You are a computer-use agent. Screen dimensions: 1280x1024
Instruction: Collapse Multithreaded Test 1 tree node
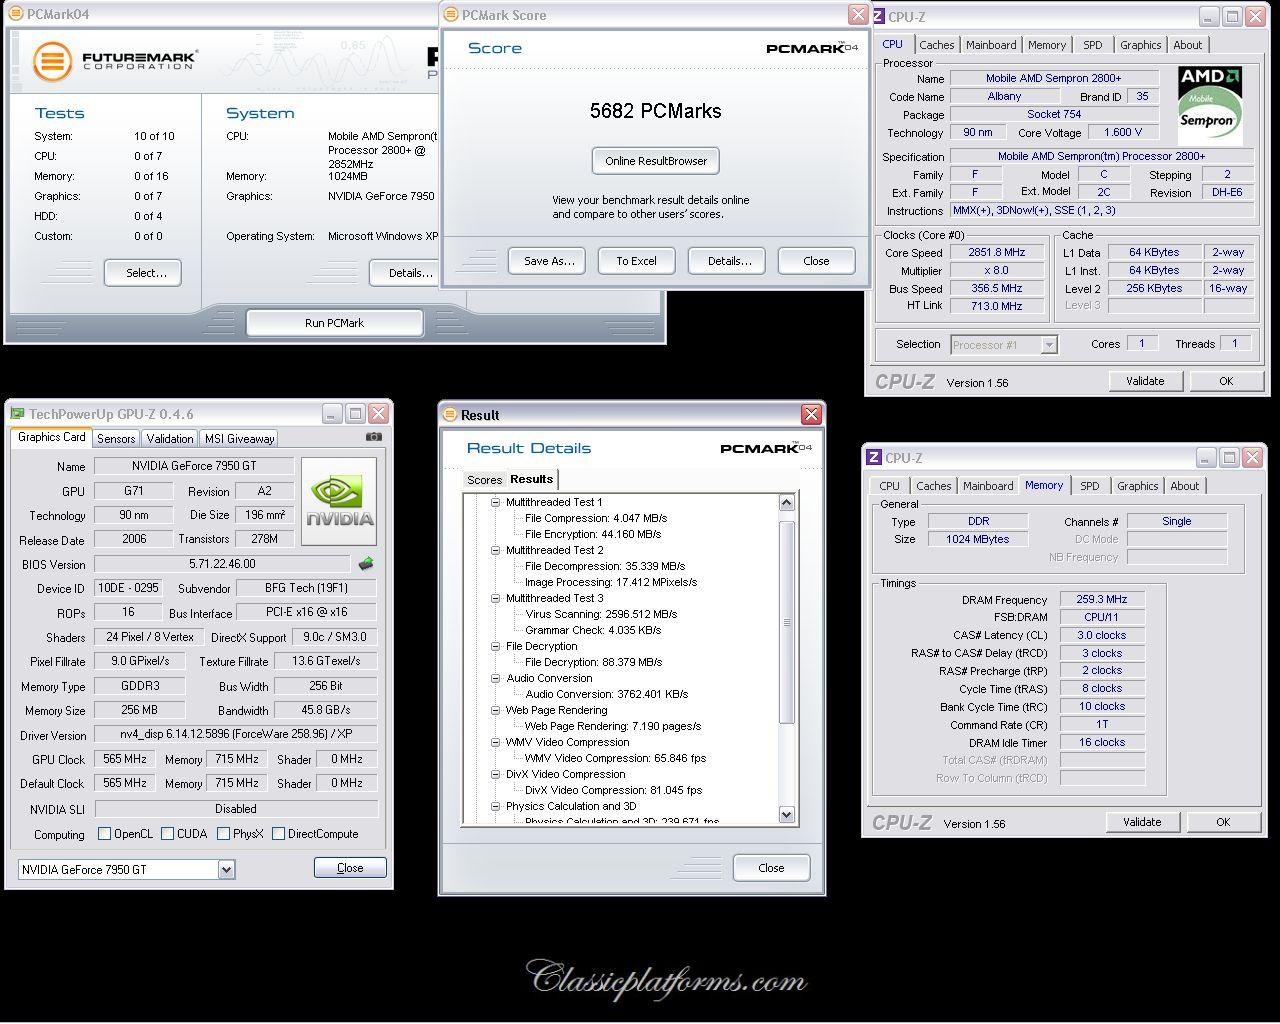pyautogui.click(x=495, y=502)
